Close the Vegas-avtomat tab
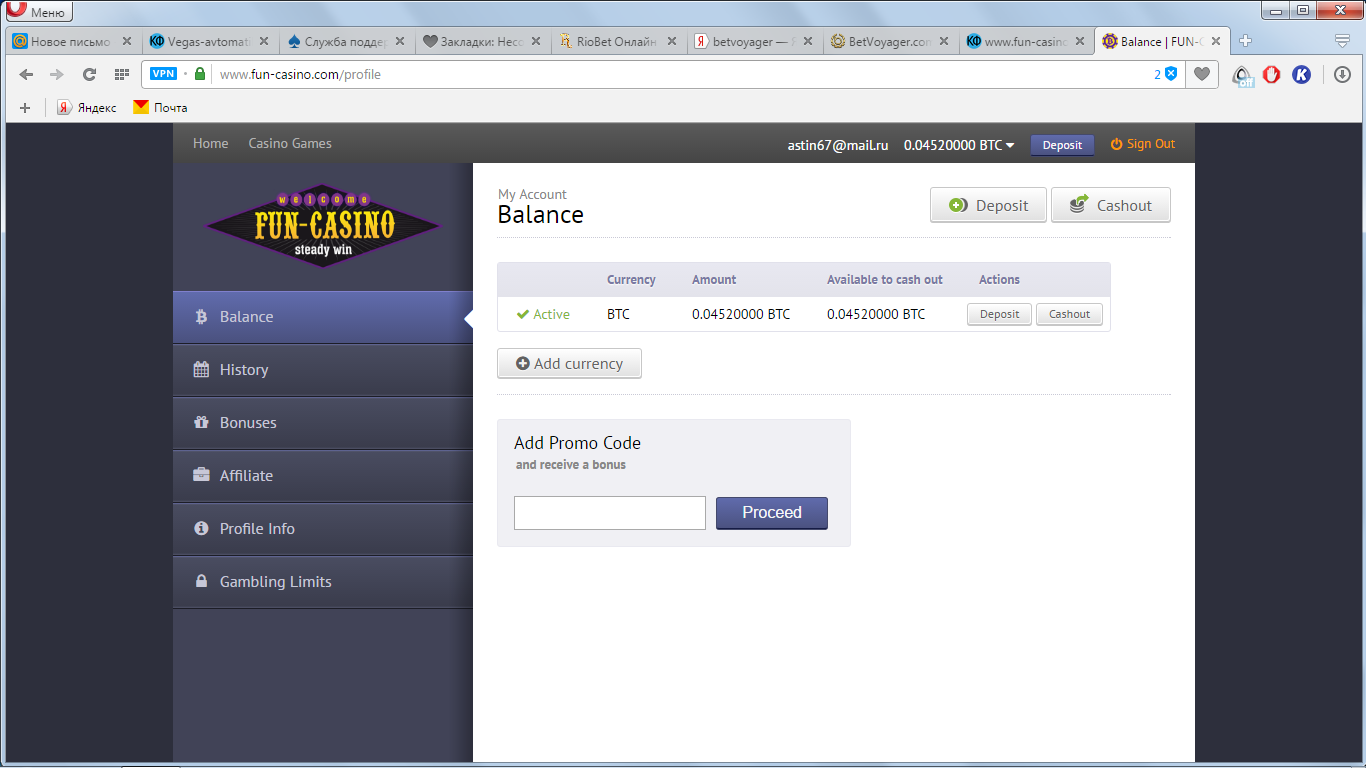Image resolution: width=1366 pixels, height=768 pixels. [263, 42]
